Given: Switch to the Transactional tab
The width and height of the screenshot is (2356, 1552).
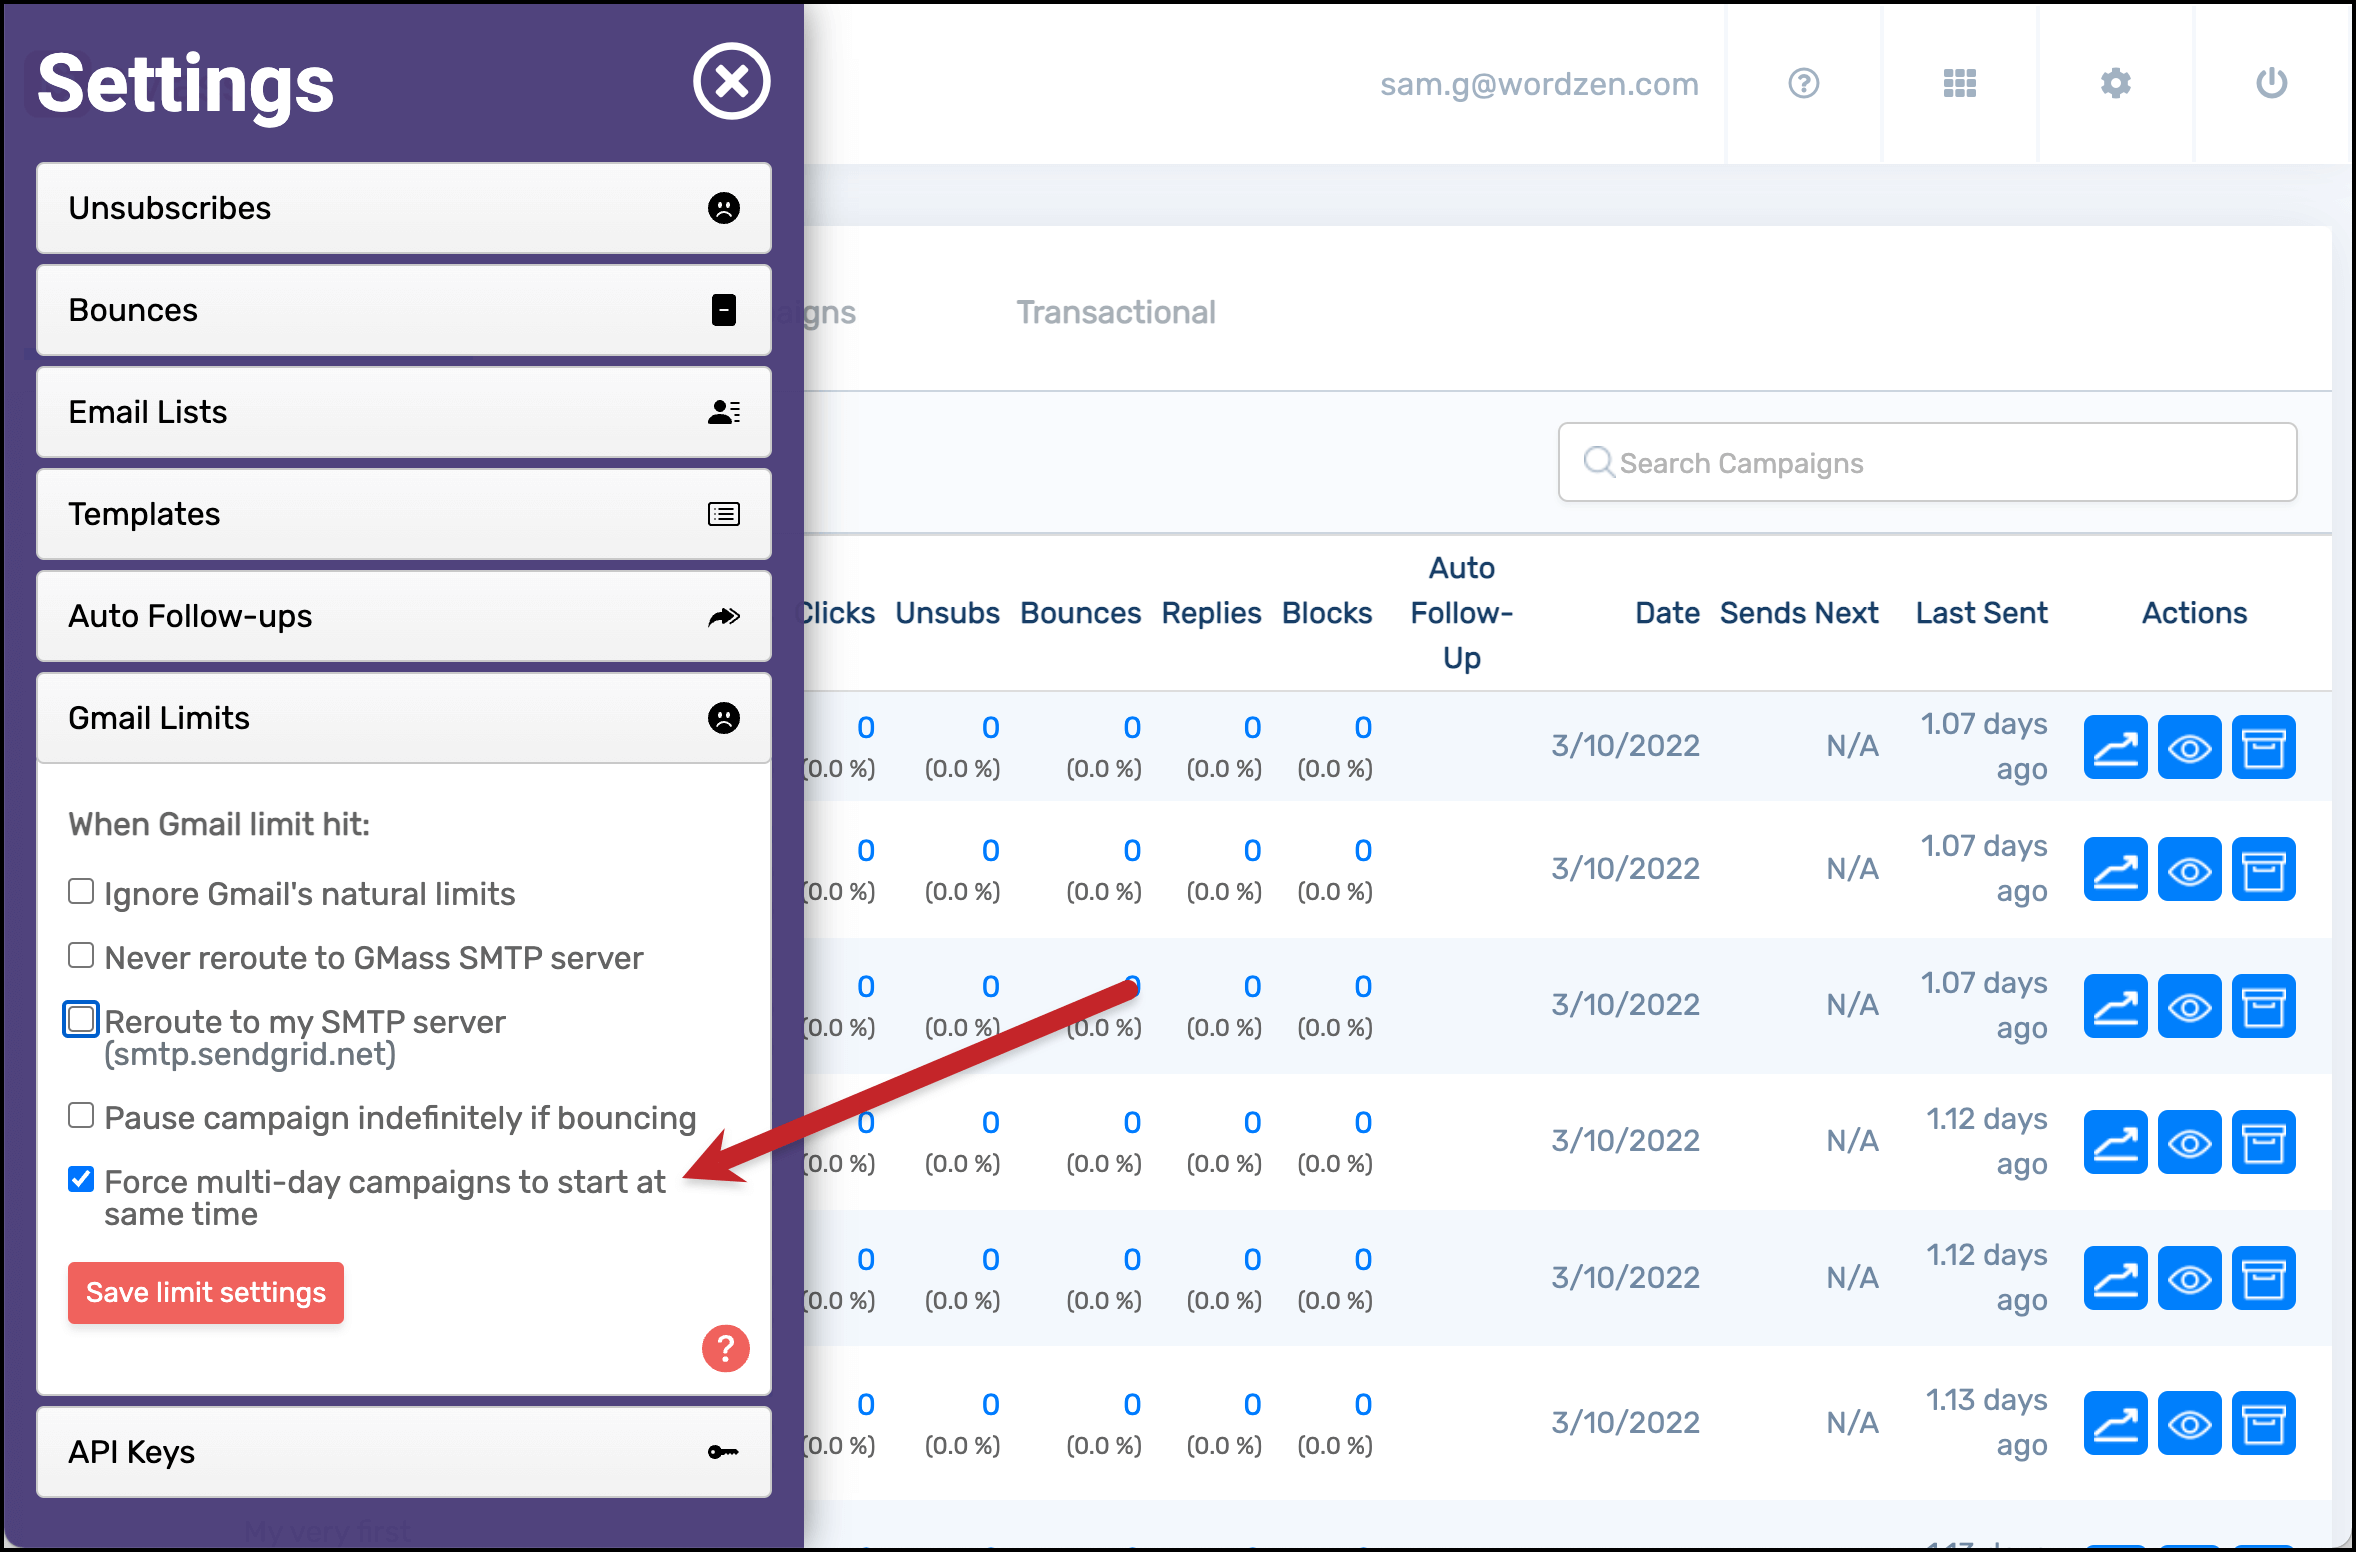Looking at the screenshot, I should click(x=1116, y=312).
